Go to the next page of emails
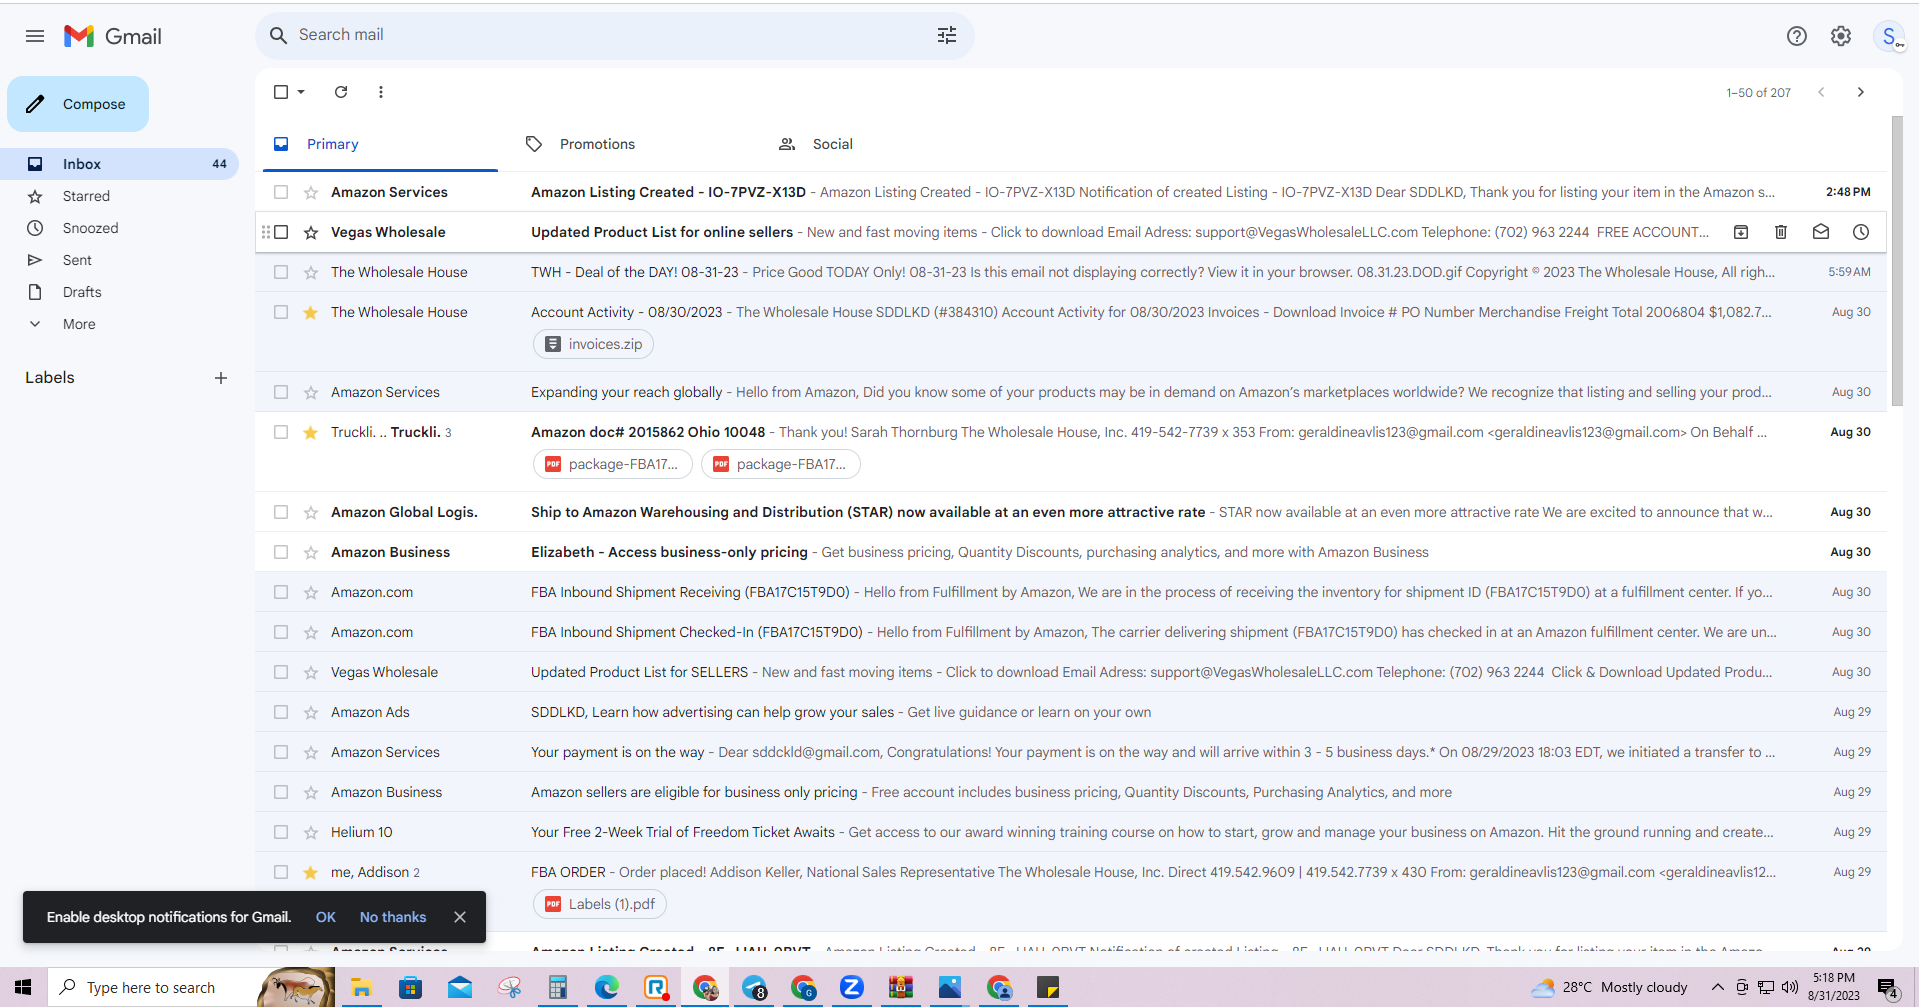 [1860, 92]
